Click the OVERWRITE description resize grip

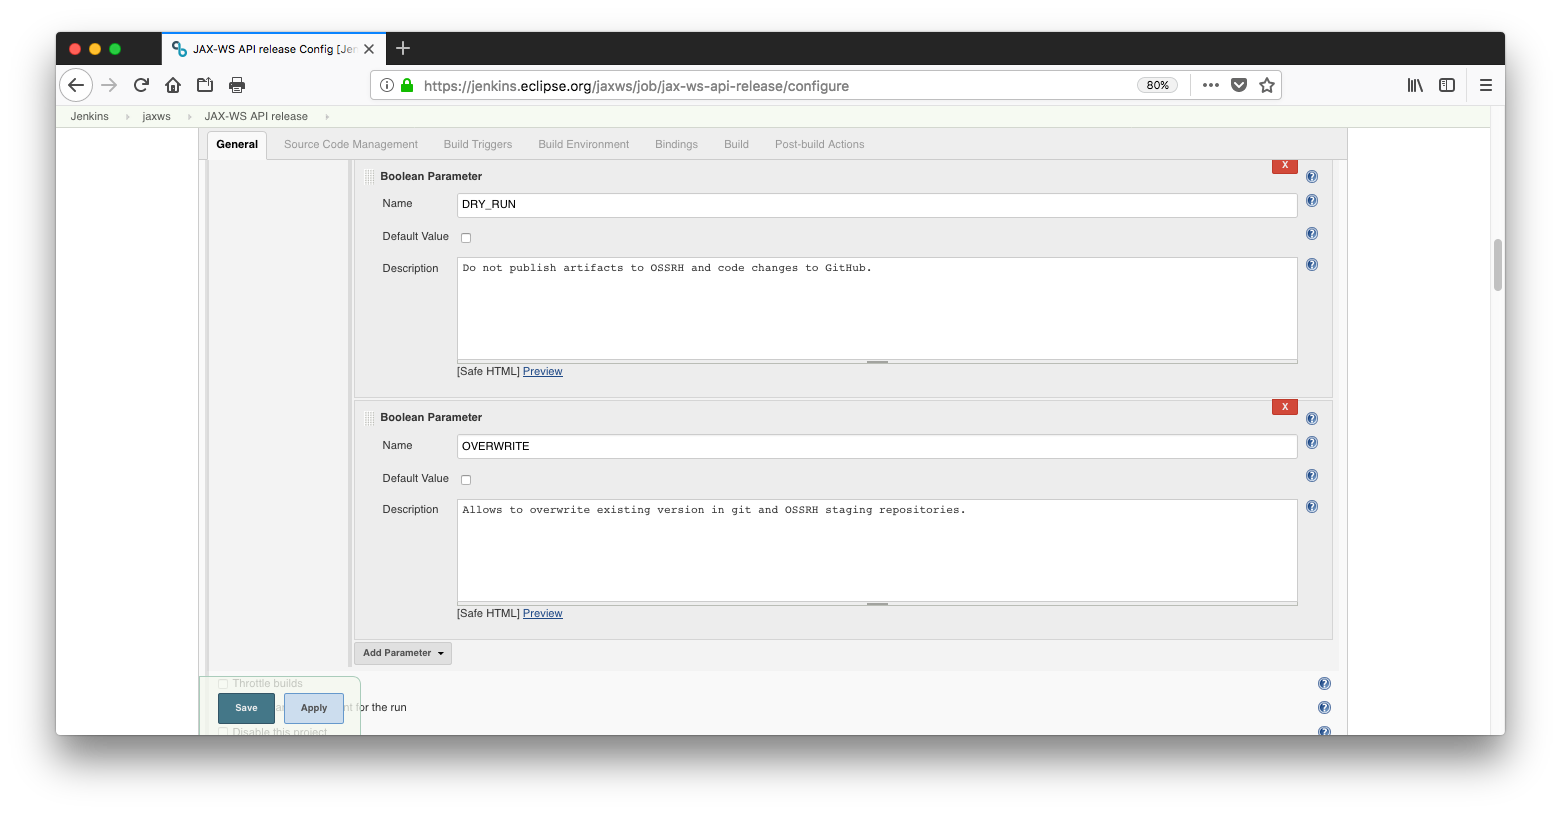877,604
